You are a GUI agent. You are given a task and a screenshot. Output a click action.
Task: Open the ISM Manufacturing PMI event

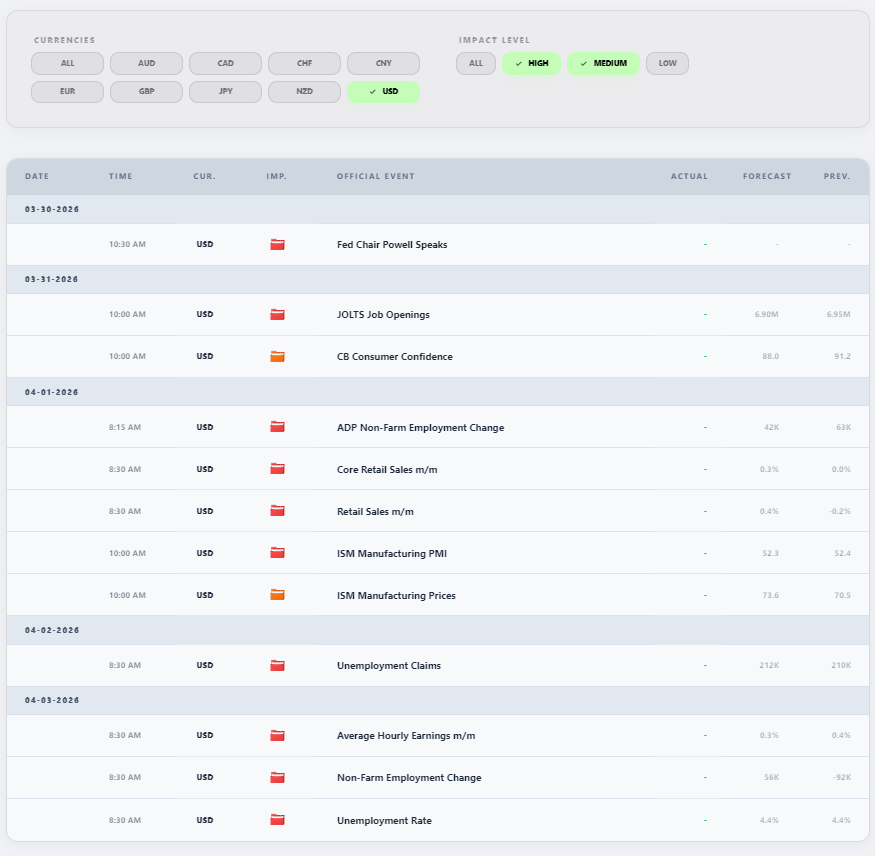point(392,554)
